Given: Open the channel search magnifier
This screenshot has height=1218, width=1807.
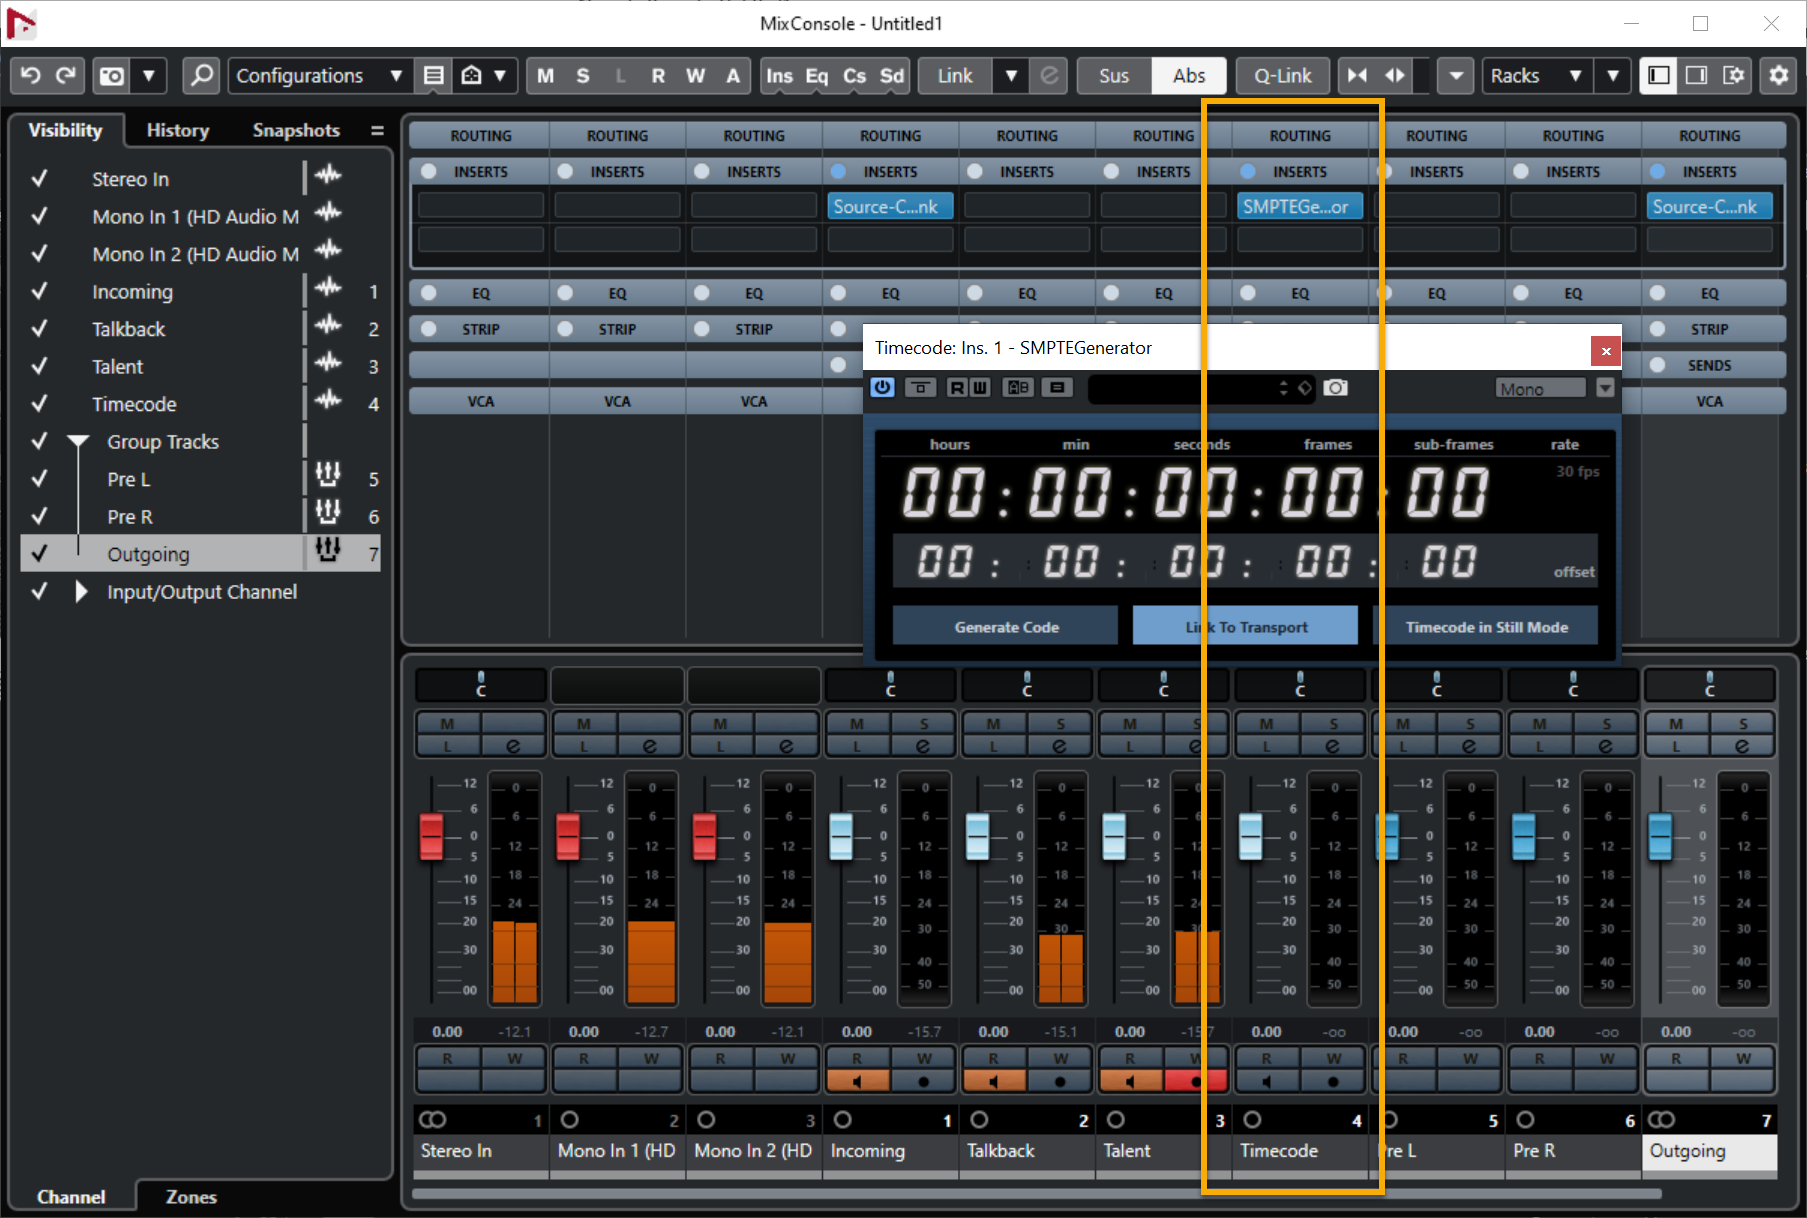Looking at the screenshot, I should (x=201, y=76).
